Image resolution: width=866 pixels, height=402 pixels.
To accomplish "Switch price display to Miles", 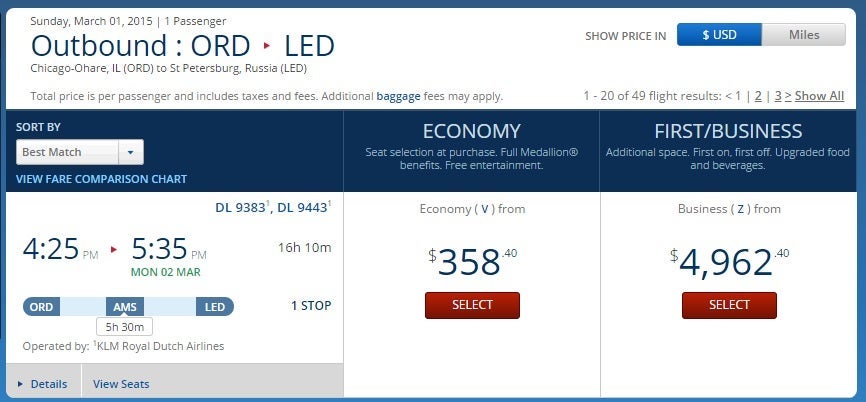I will [802, 35].
